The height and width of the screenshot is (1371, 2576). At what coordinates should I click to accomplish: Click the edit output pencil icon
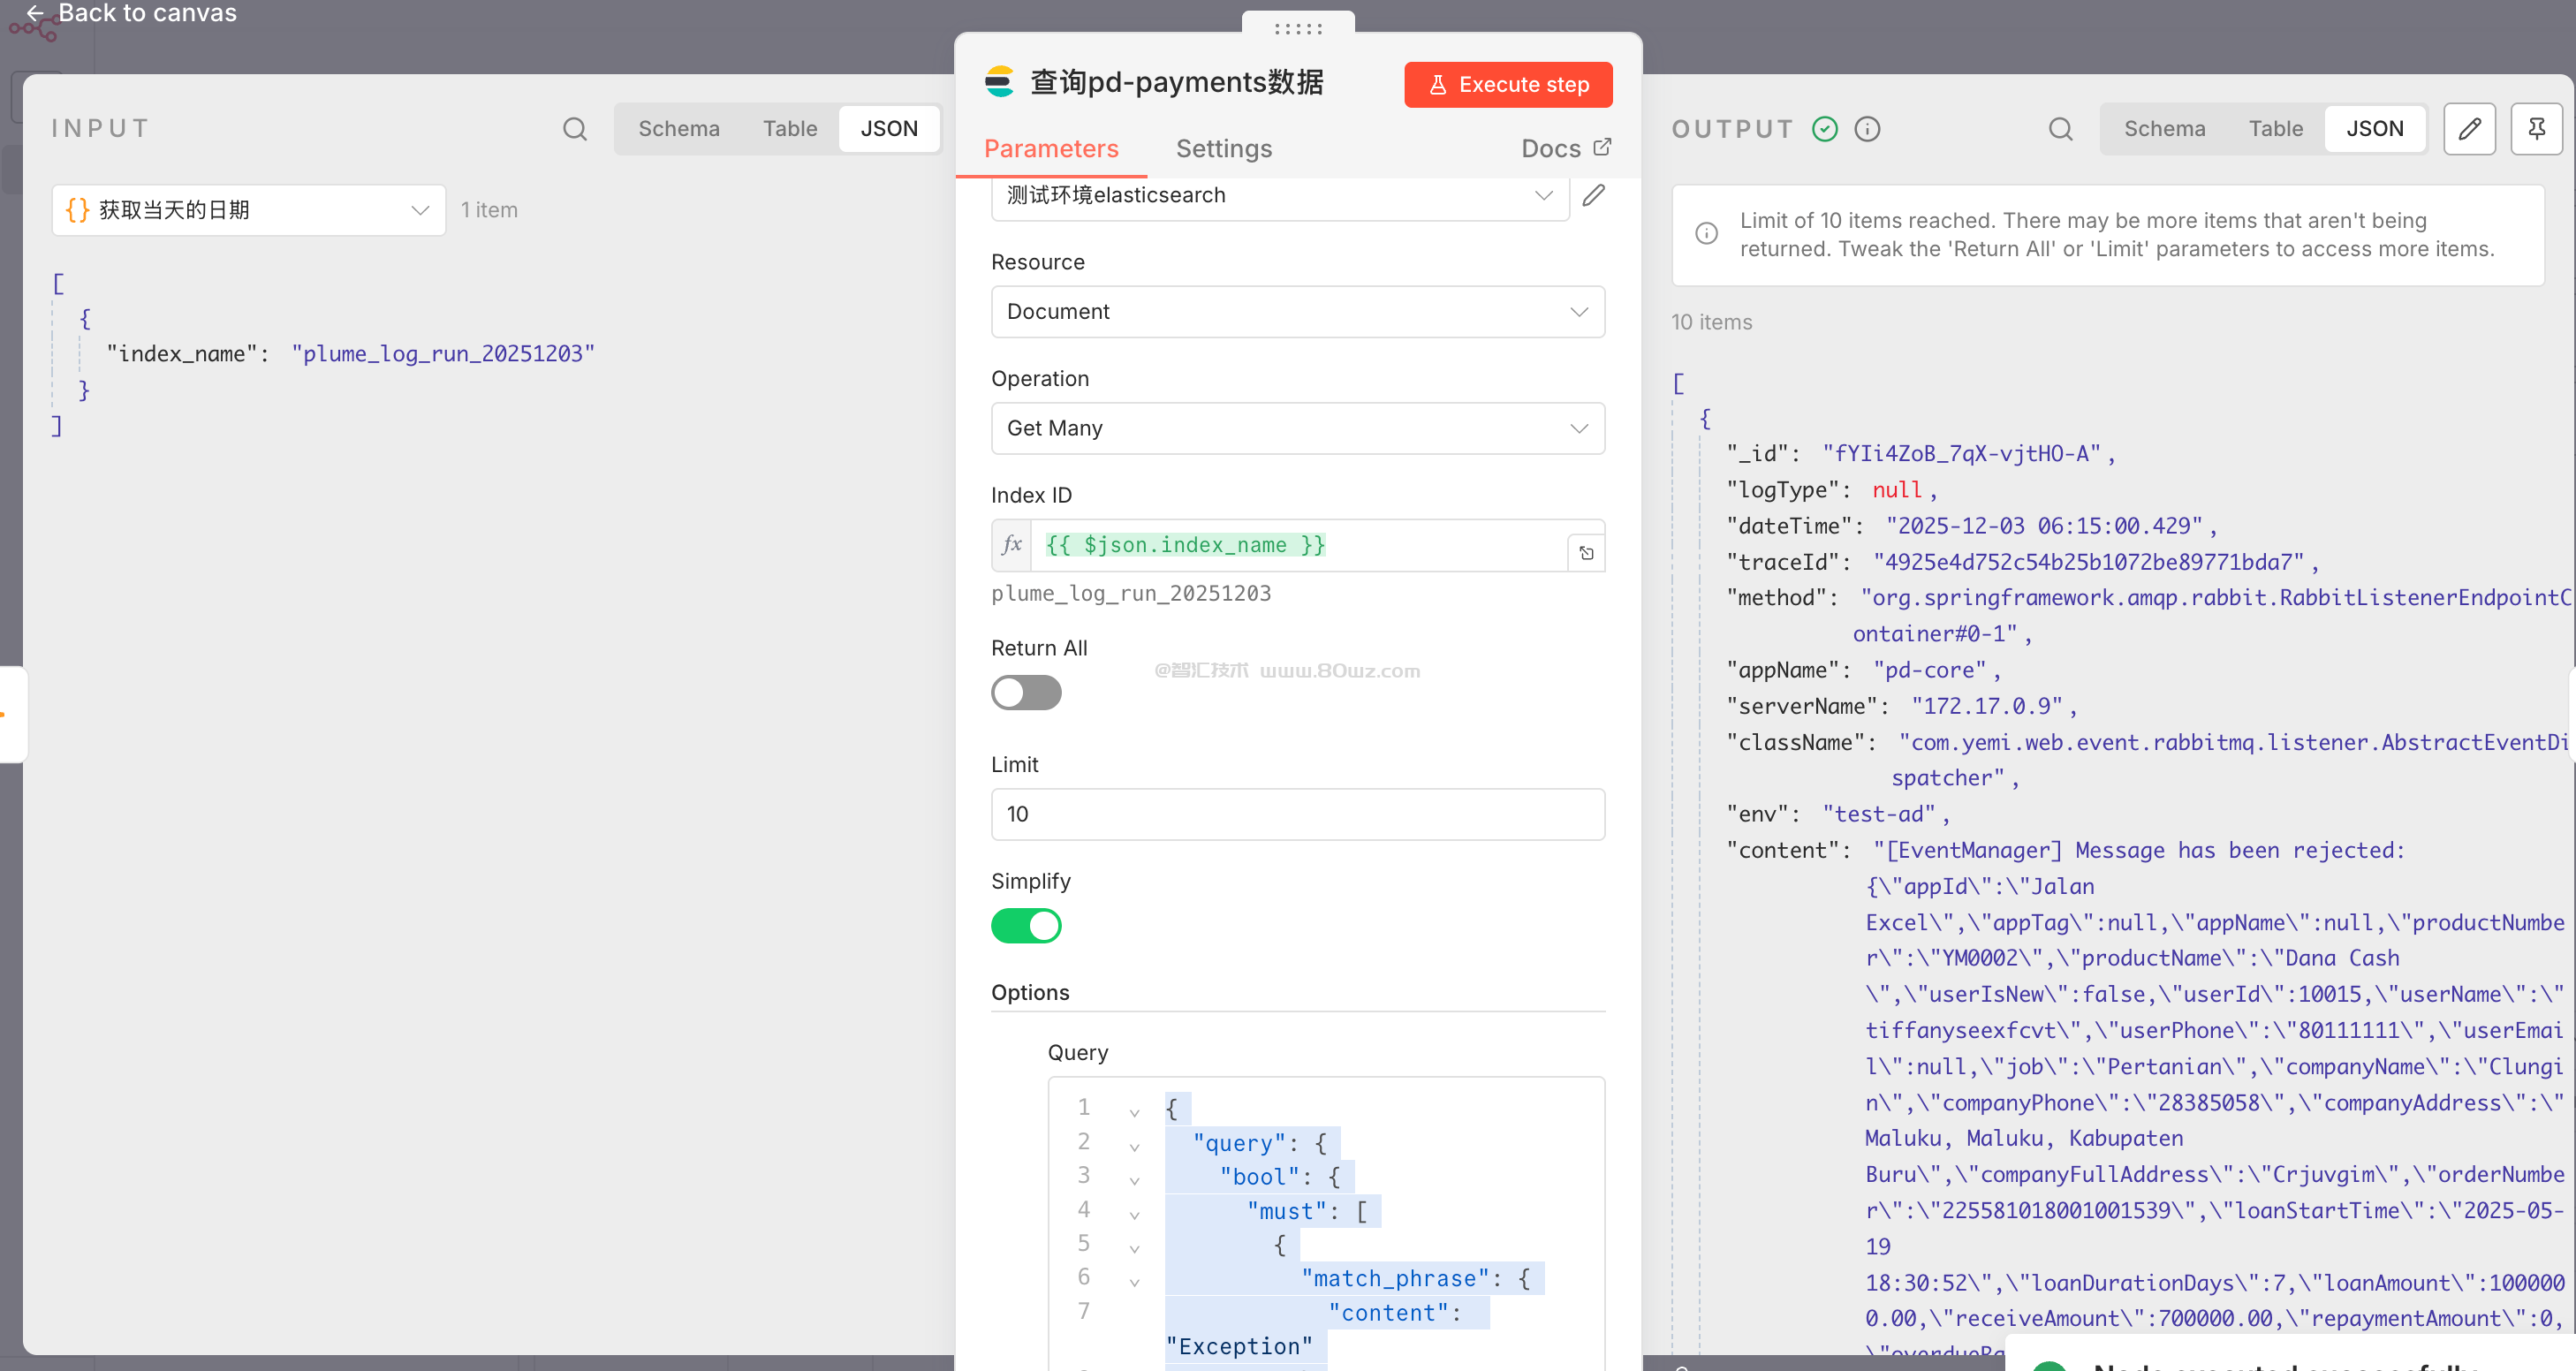pyautogui.click(x=2469, y=129)
